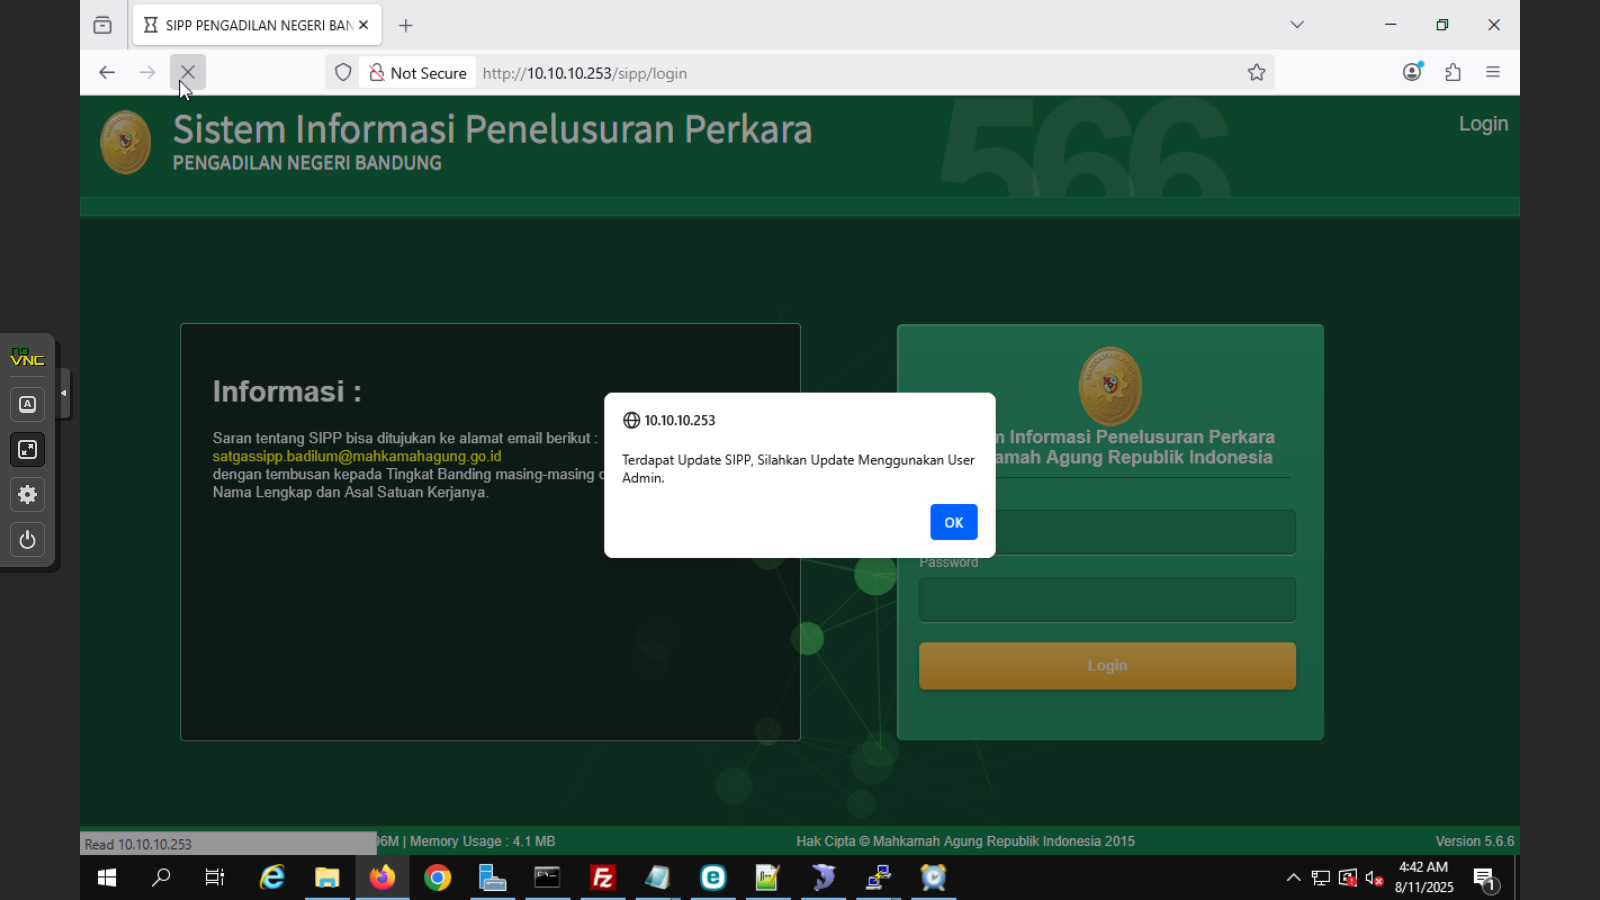Click the VNC disconnect power button

(28, 540)
